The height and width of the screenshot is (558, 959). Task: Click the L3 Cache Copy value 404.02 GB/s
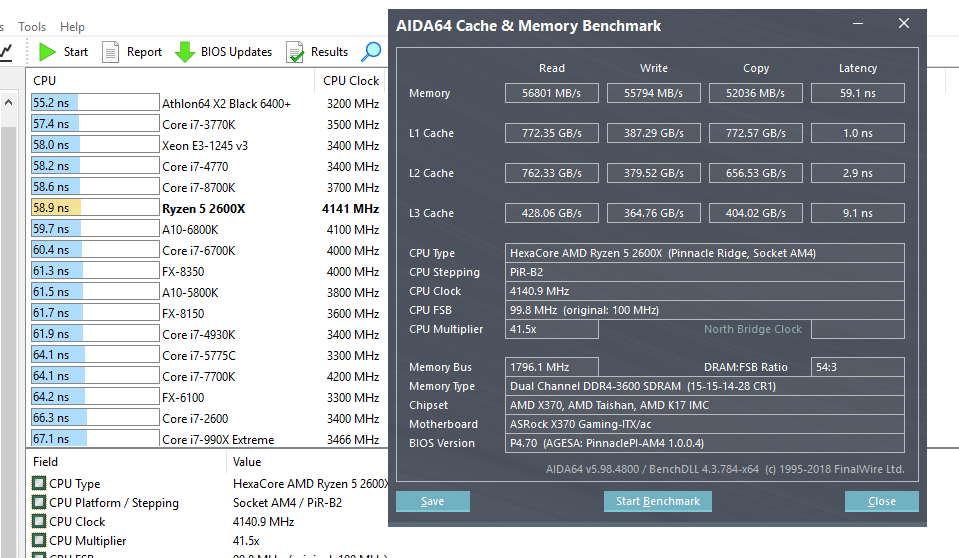(755, 213)
